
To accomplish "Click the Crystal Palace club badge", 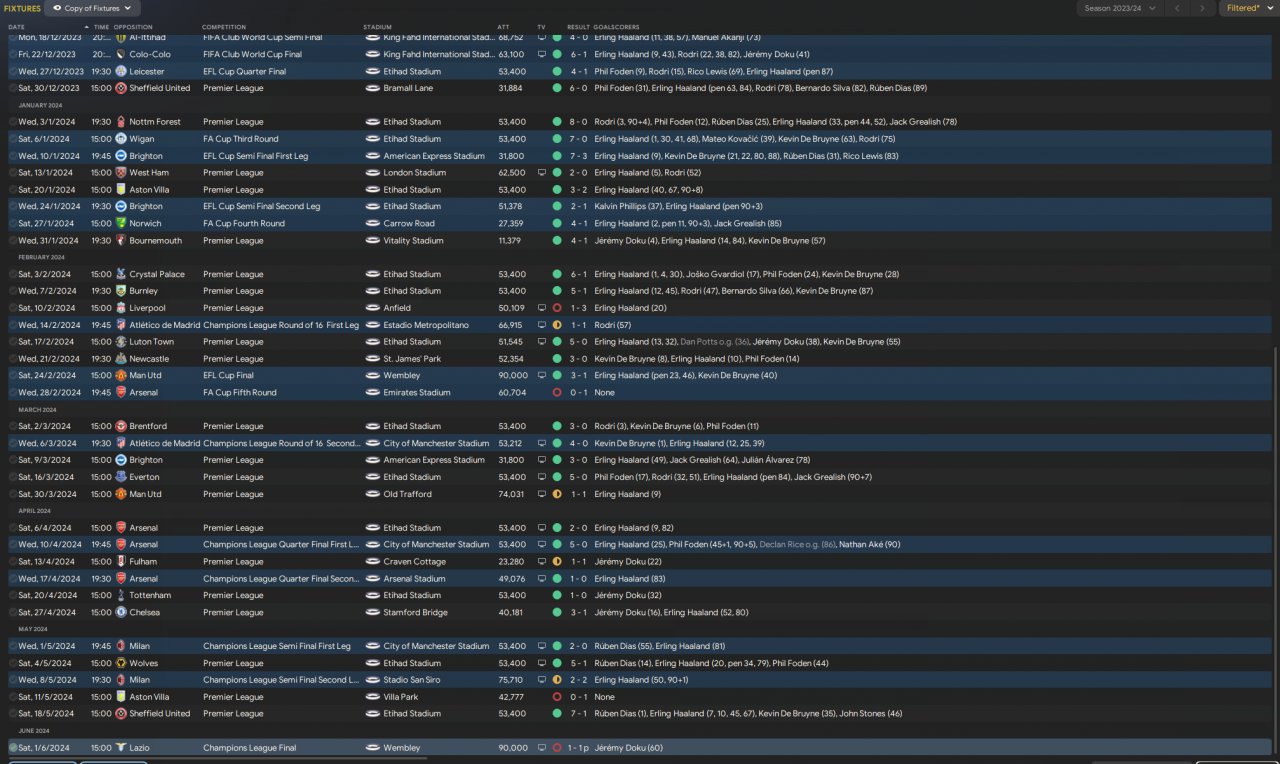I will click(120, 274).
